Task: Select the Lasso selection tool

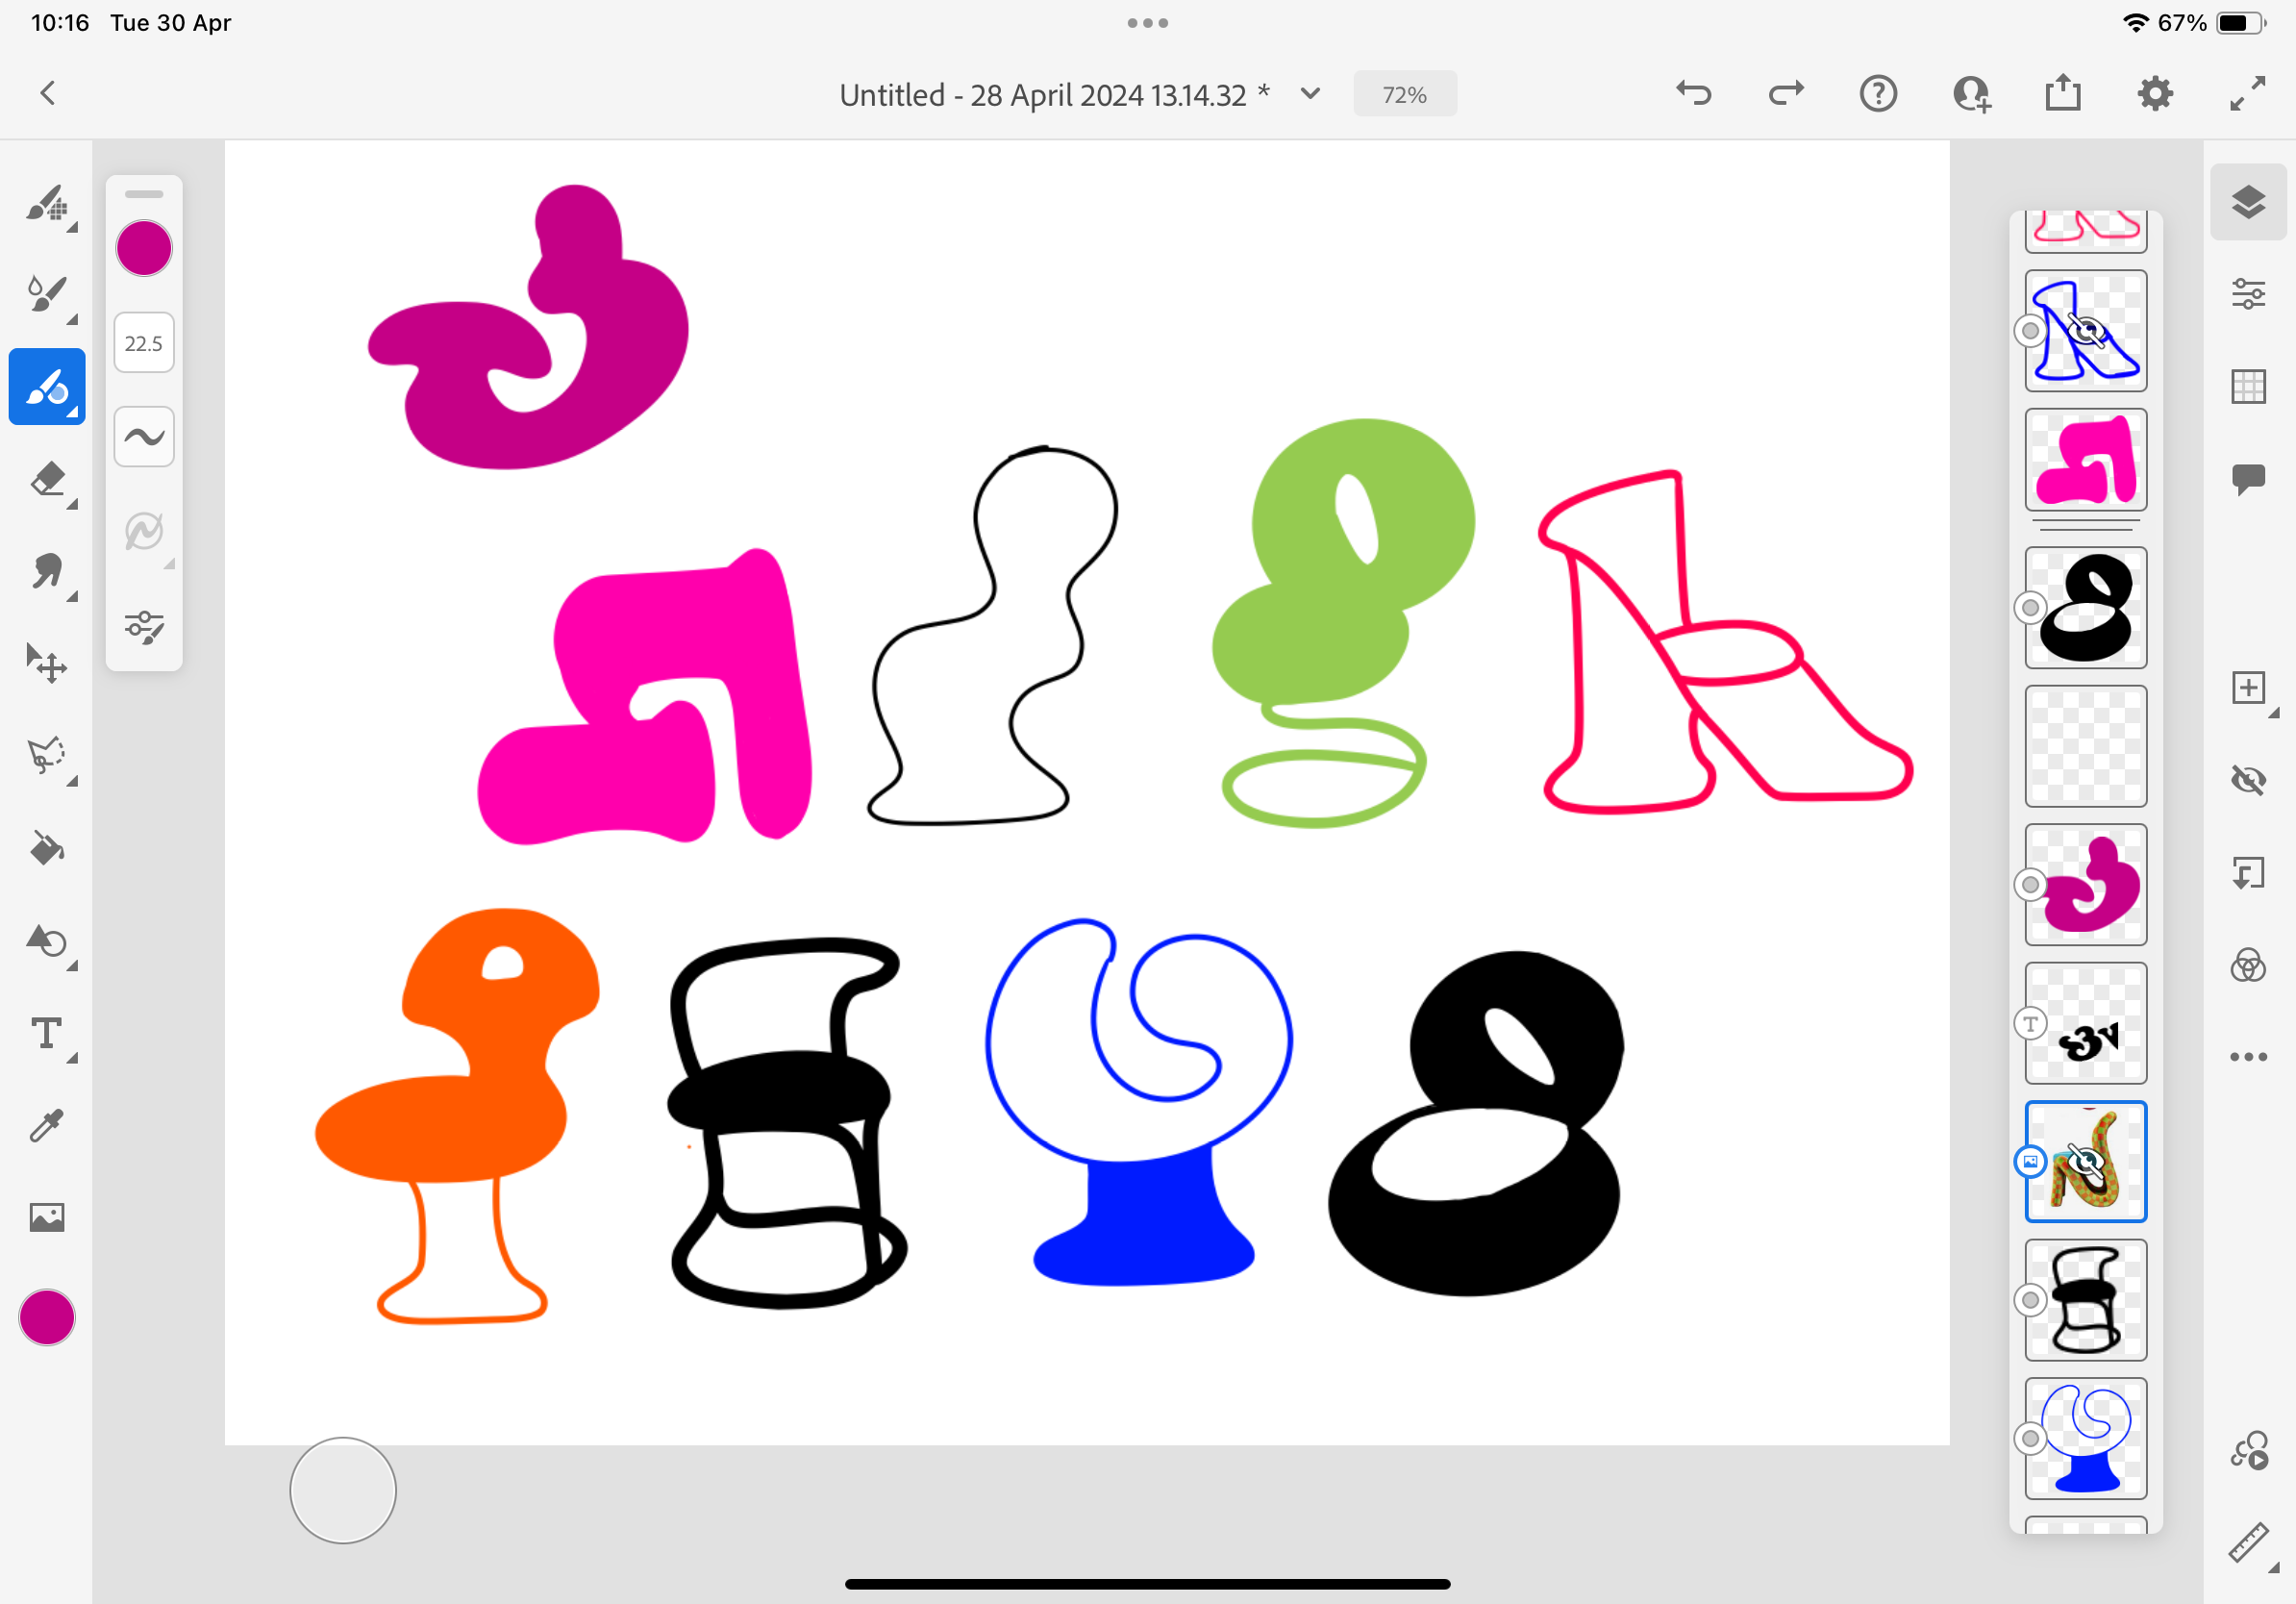Action: [x=47, y=756]
